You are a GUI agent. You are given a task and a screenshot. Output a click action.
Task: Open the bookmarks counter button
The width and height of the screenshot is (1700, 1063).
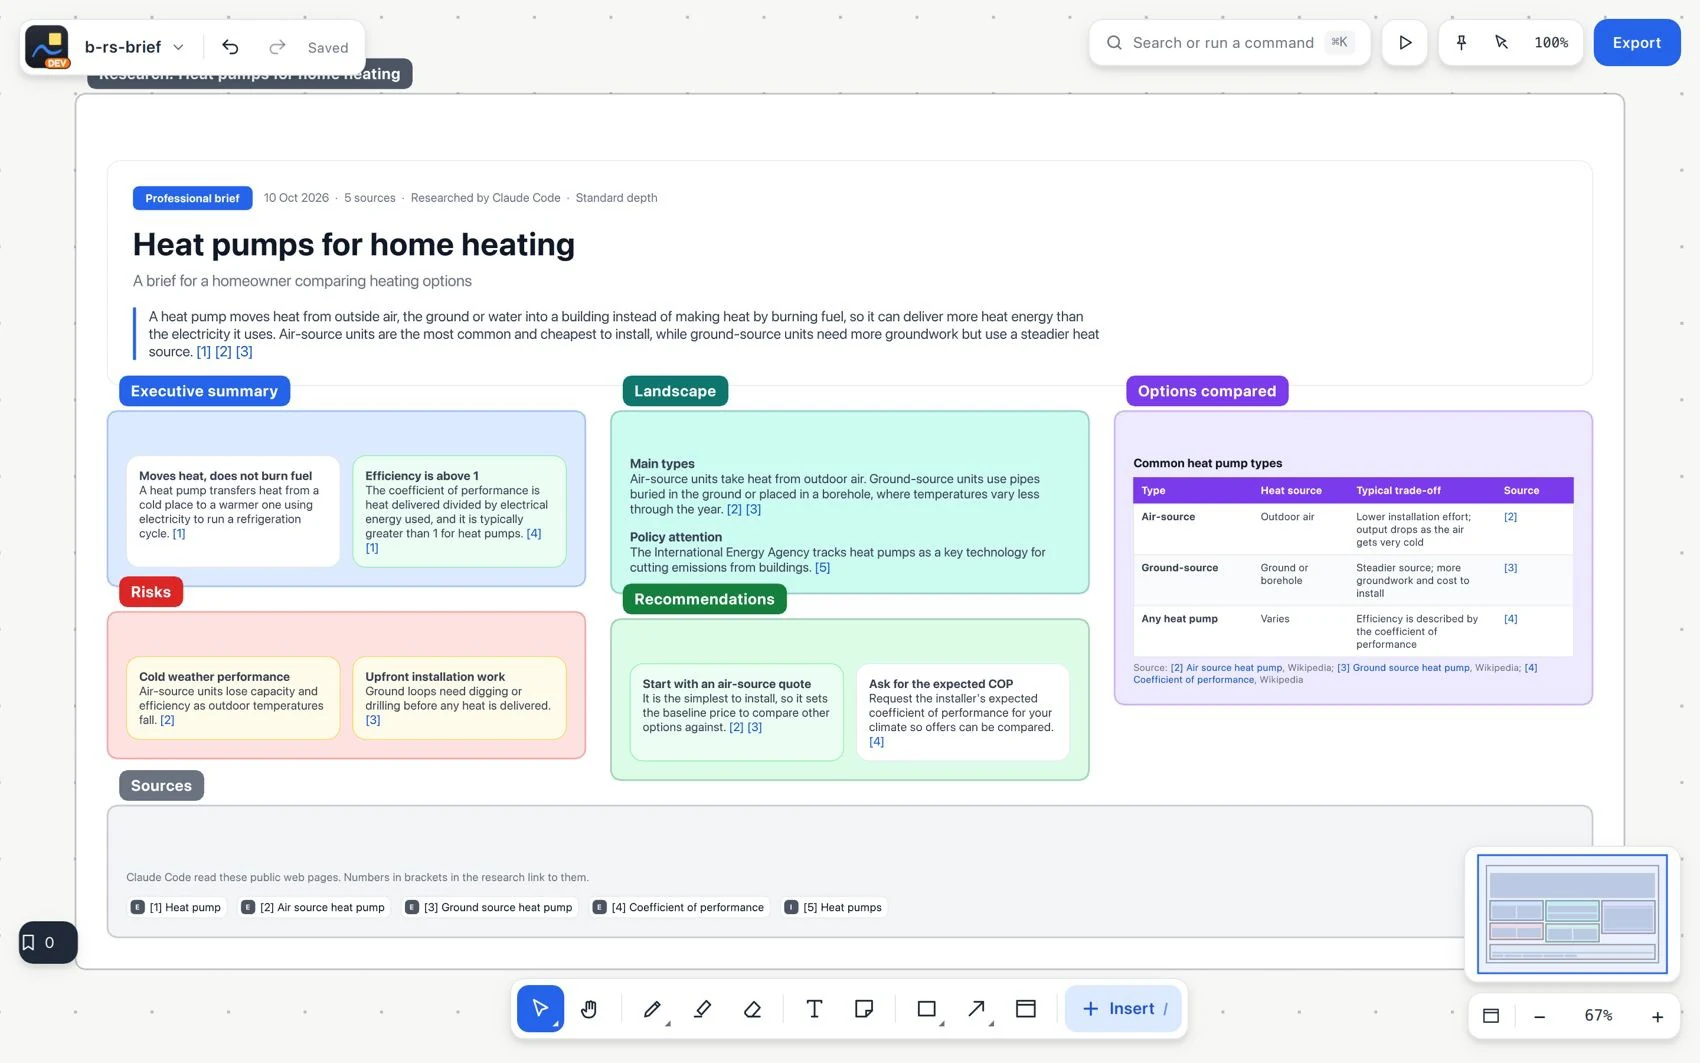48,942
